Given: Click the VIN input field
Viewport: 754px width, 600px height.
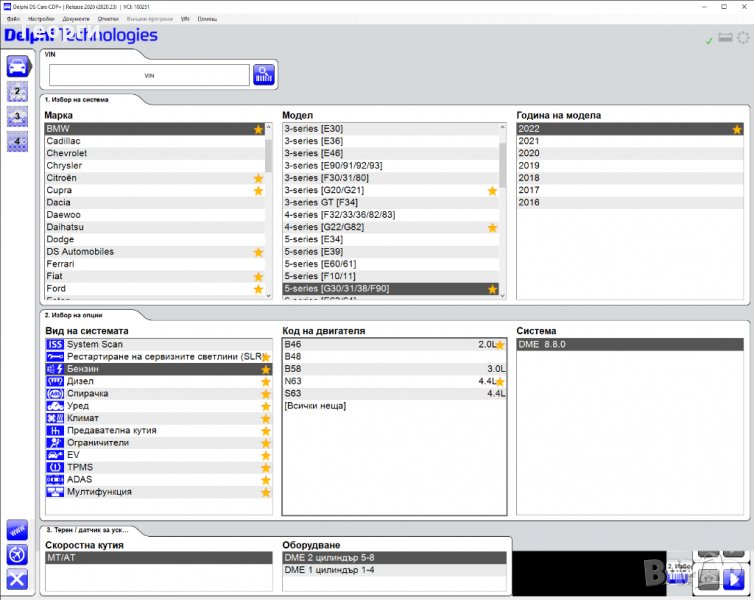Looking at the screenshot, I should tap(149, 75).
